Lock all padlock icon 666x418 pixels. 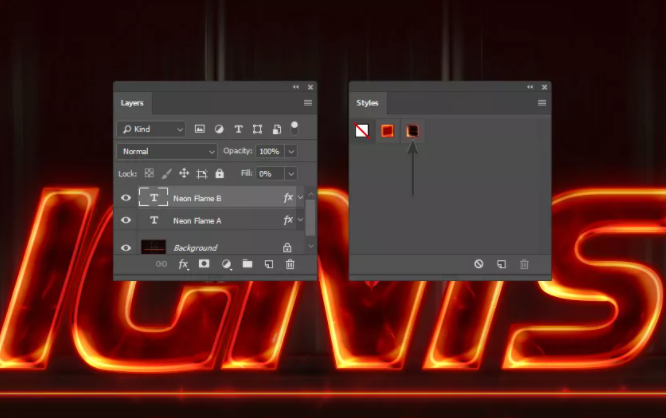pos(219,173)
